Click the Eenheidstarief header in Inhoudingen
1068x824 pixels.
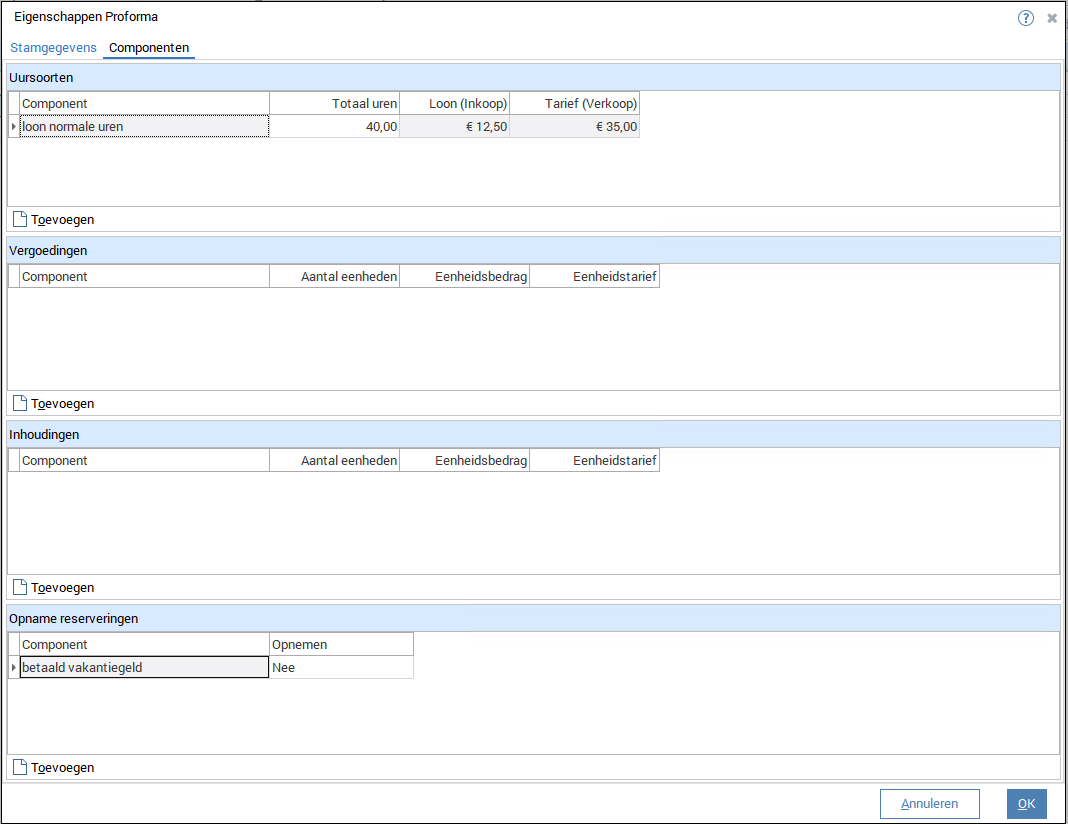(595, 461)
